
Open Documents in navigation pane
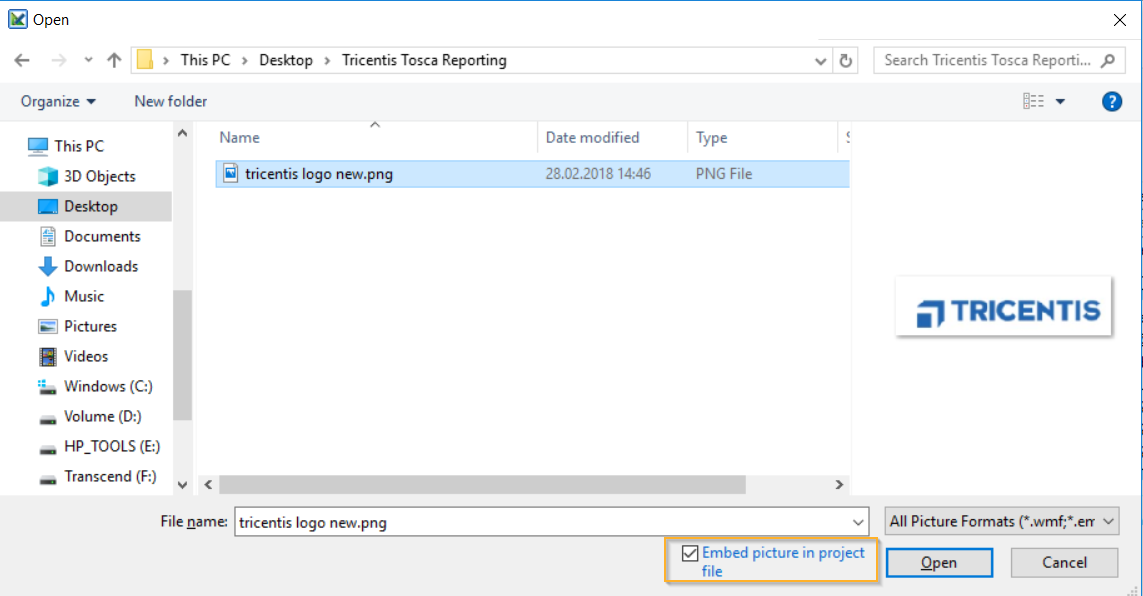102,236
